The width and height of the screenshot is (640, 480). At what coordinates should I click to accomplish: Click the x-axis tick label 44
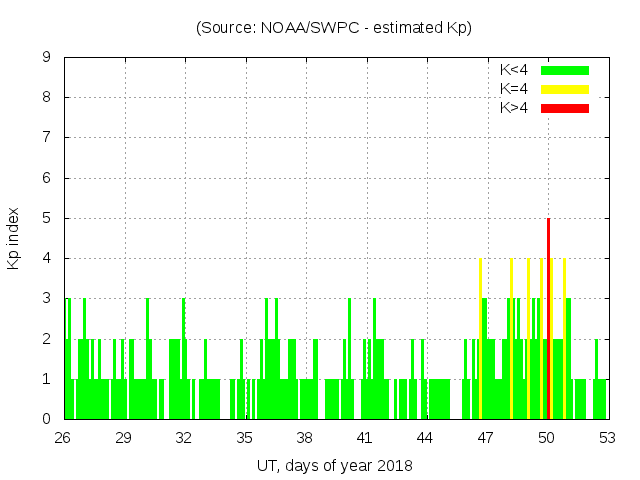[x=425, y=438]
